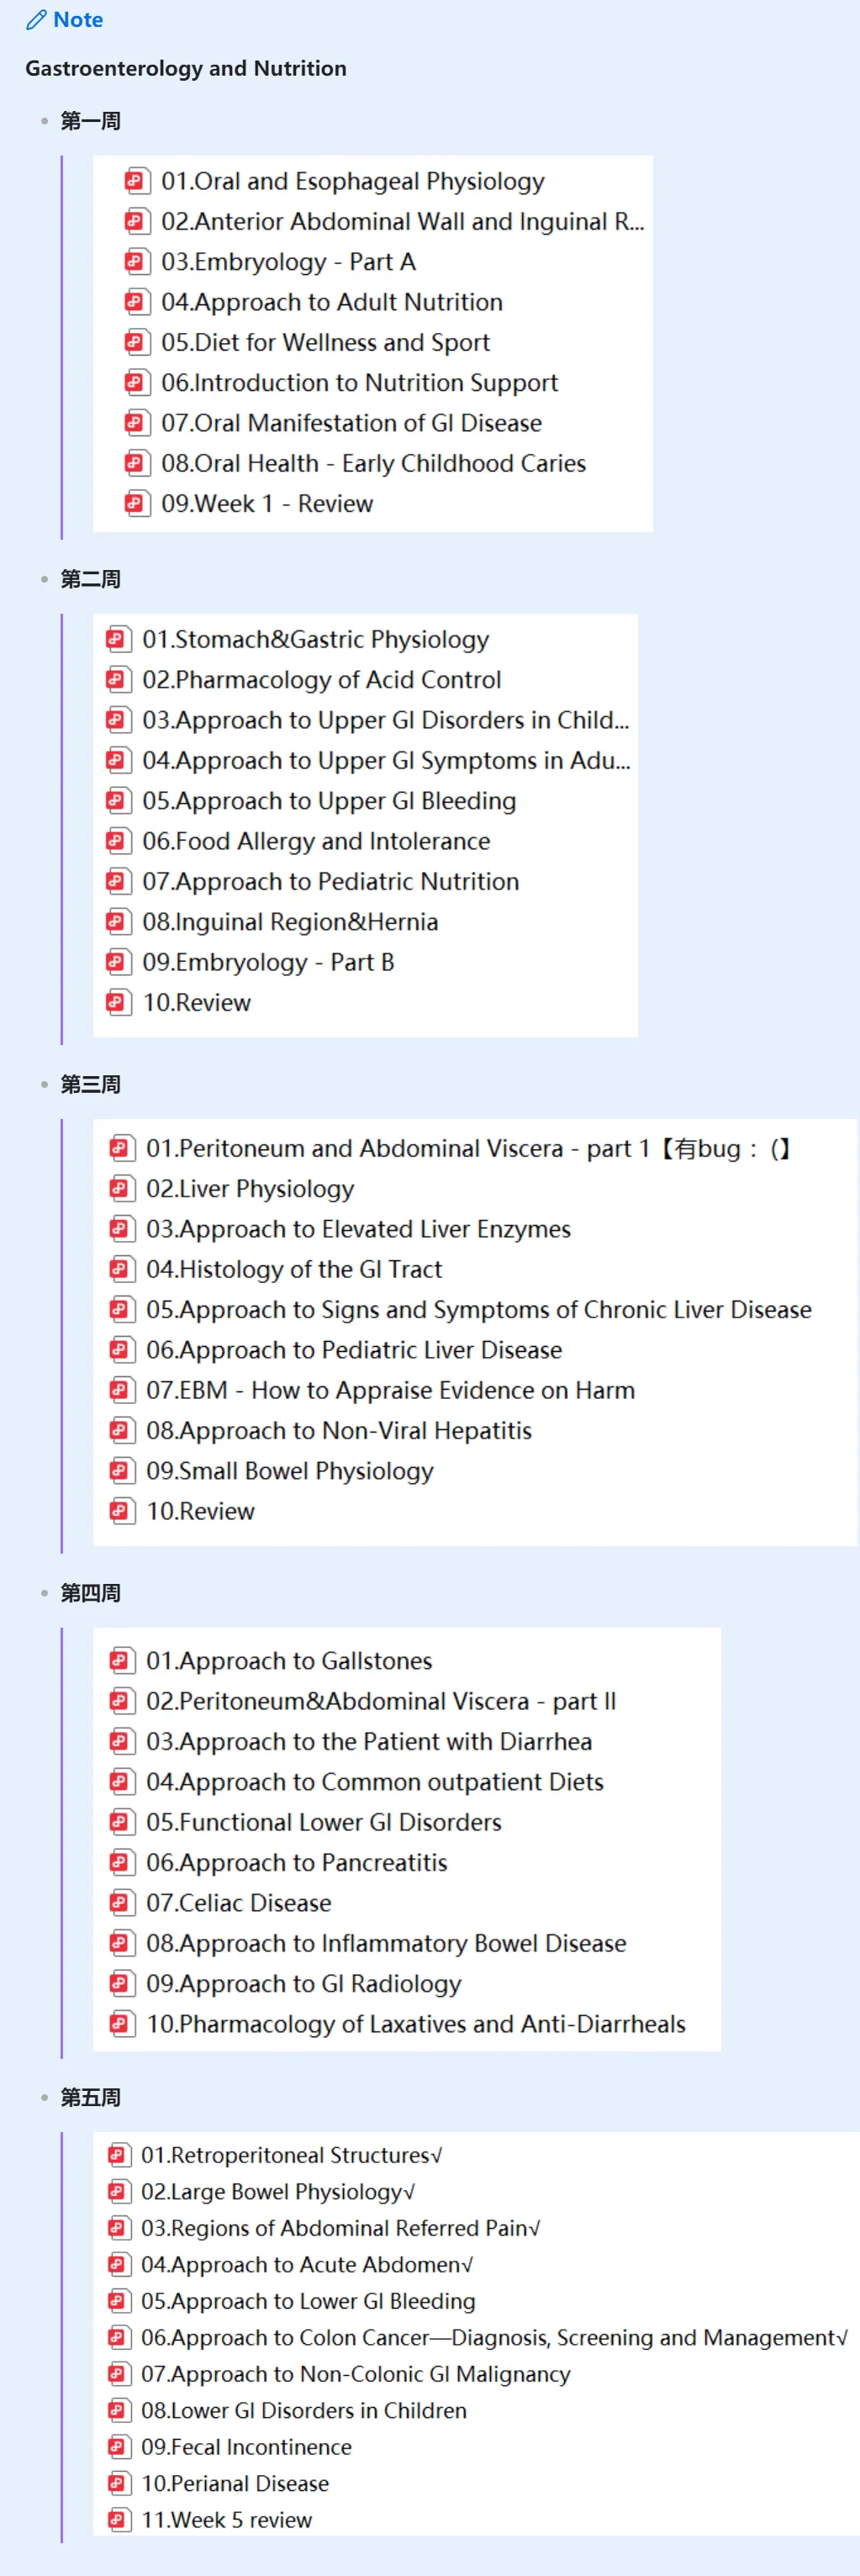The width and height of the screenshot is (860, 2576).
Task: Click PDF icon beside Celiac Disease
Action: [121, 1903]
